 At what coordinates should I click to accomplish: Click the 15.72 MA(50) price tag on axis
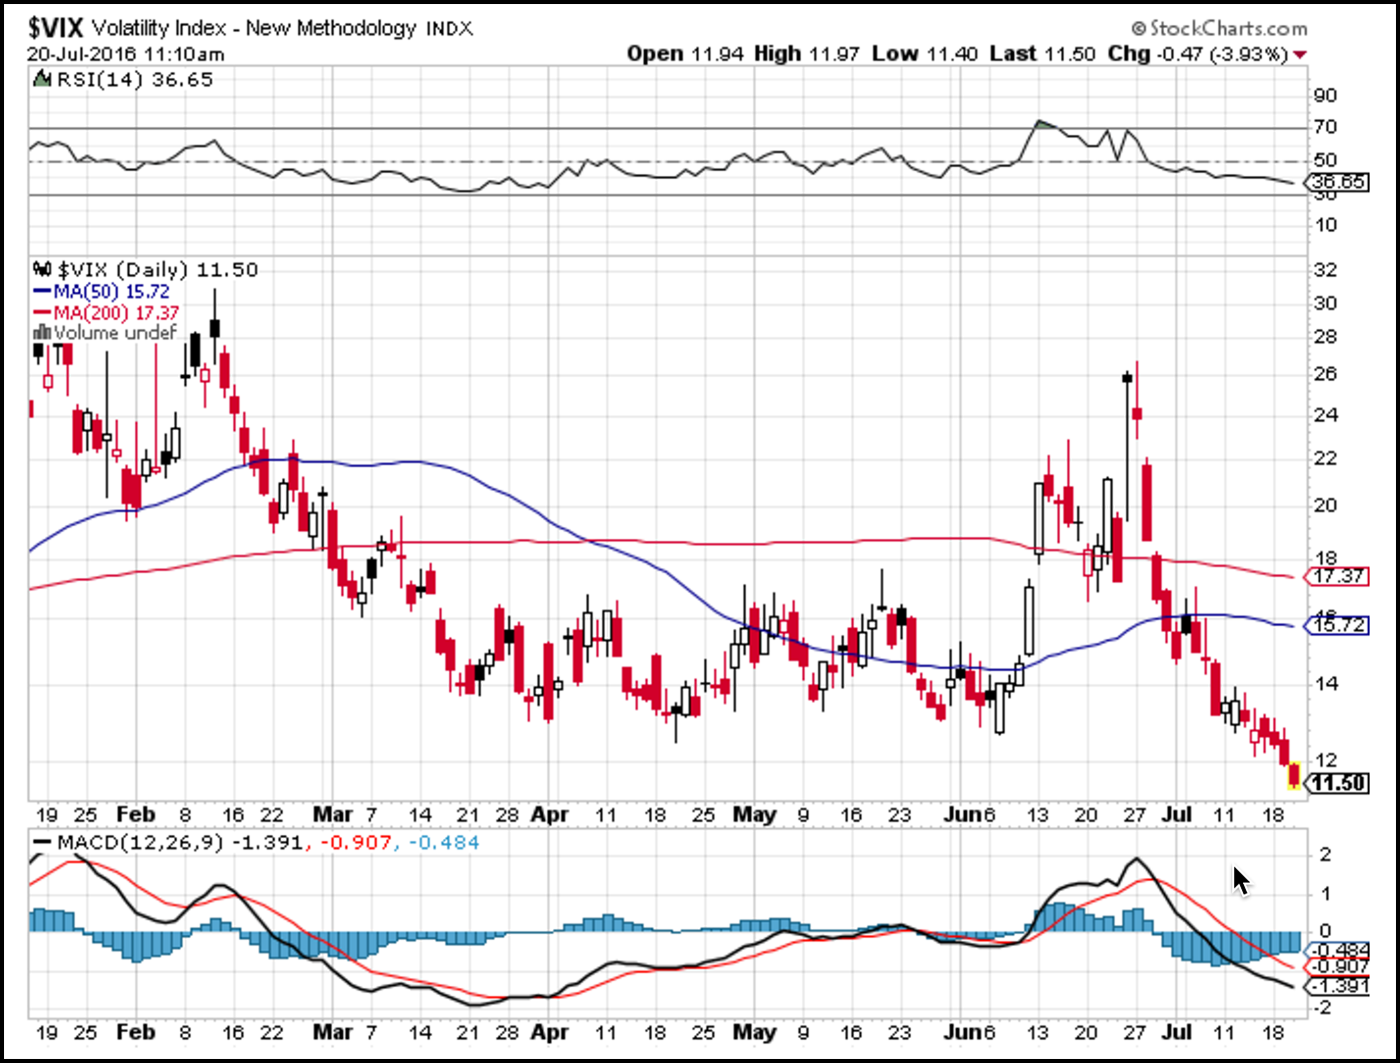point(1336,625)
